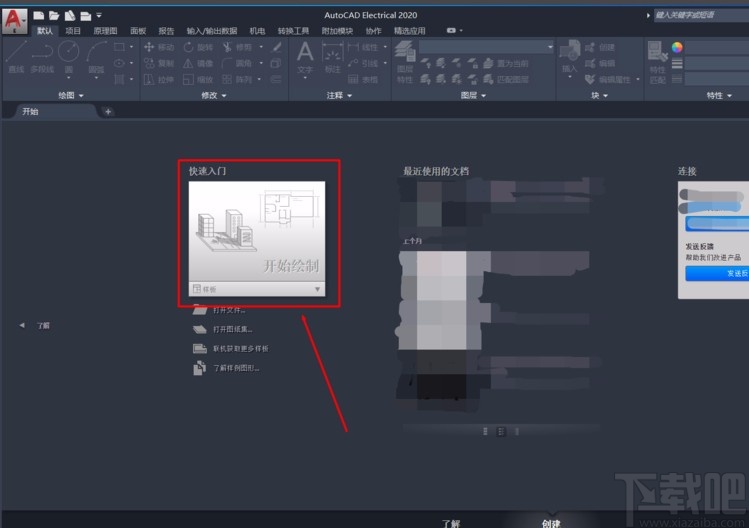Click the blue Send Feedback (发送反馈) button
The width and height of the screenshot is (749, 528).
click(717, 273)
